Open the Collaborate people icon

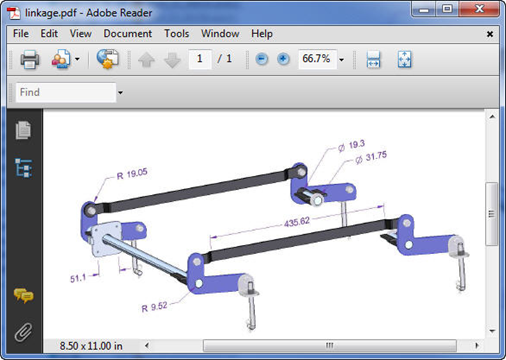61,59
